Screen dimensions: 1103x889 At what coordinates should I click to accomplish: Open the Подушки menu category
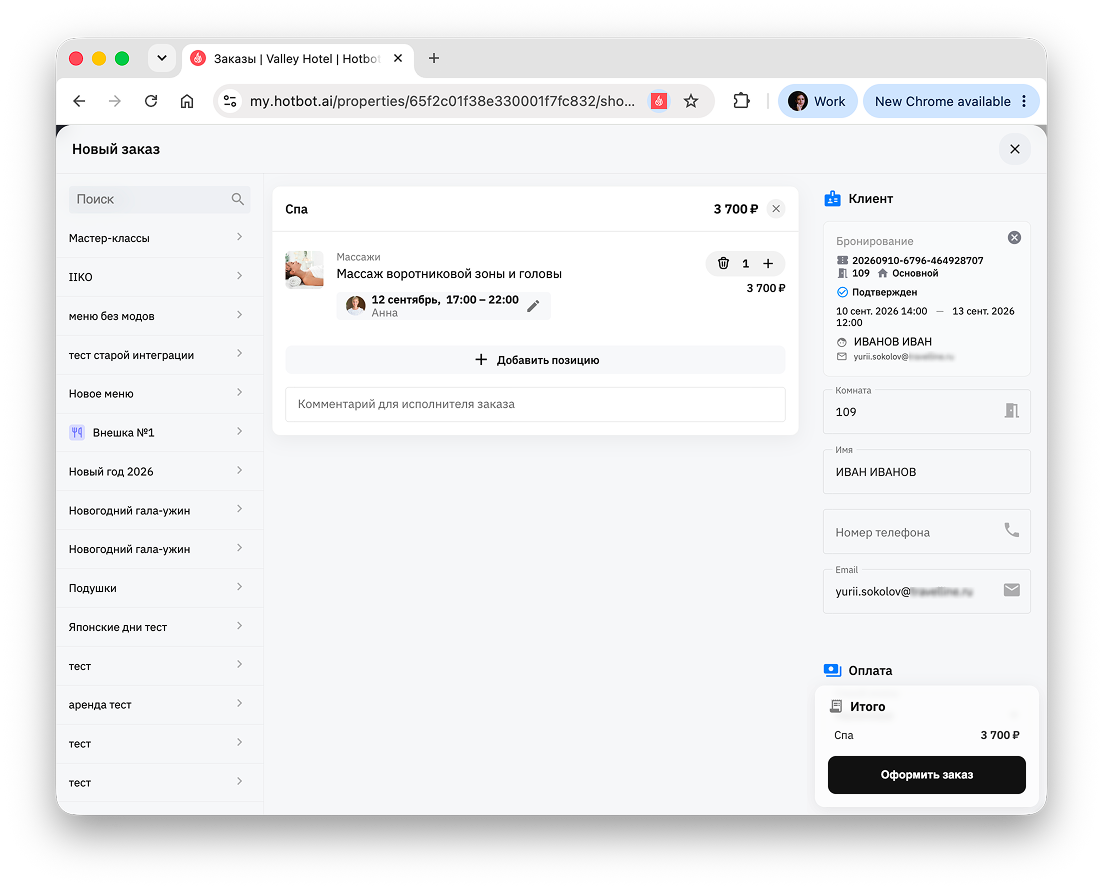160,588
